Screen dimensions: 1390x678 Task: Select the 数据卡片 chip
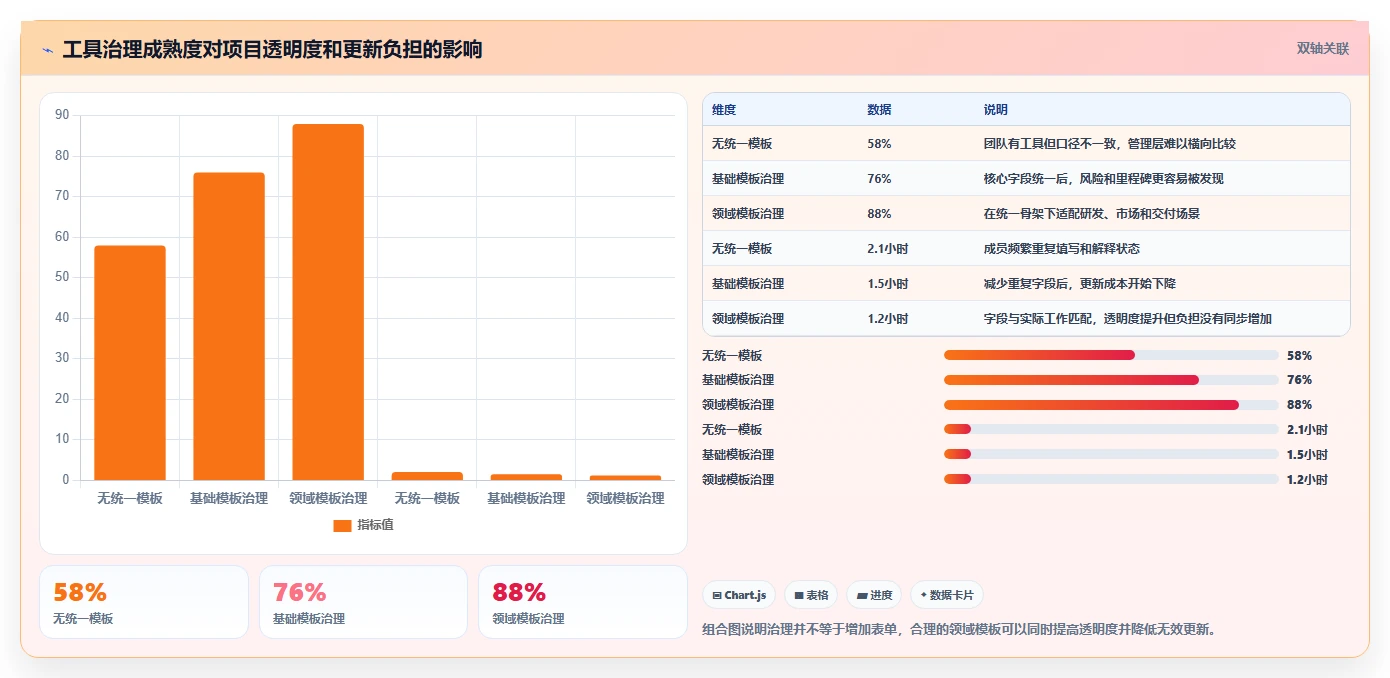pyautogui.click(x=947, y=595)
